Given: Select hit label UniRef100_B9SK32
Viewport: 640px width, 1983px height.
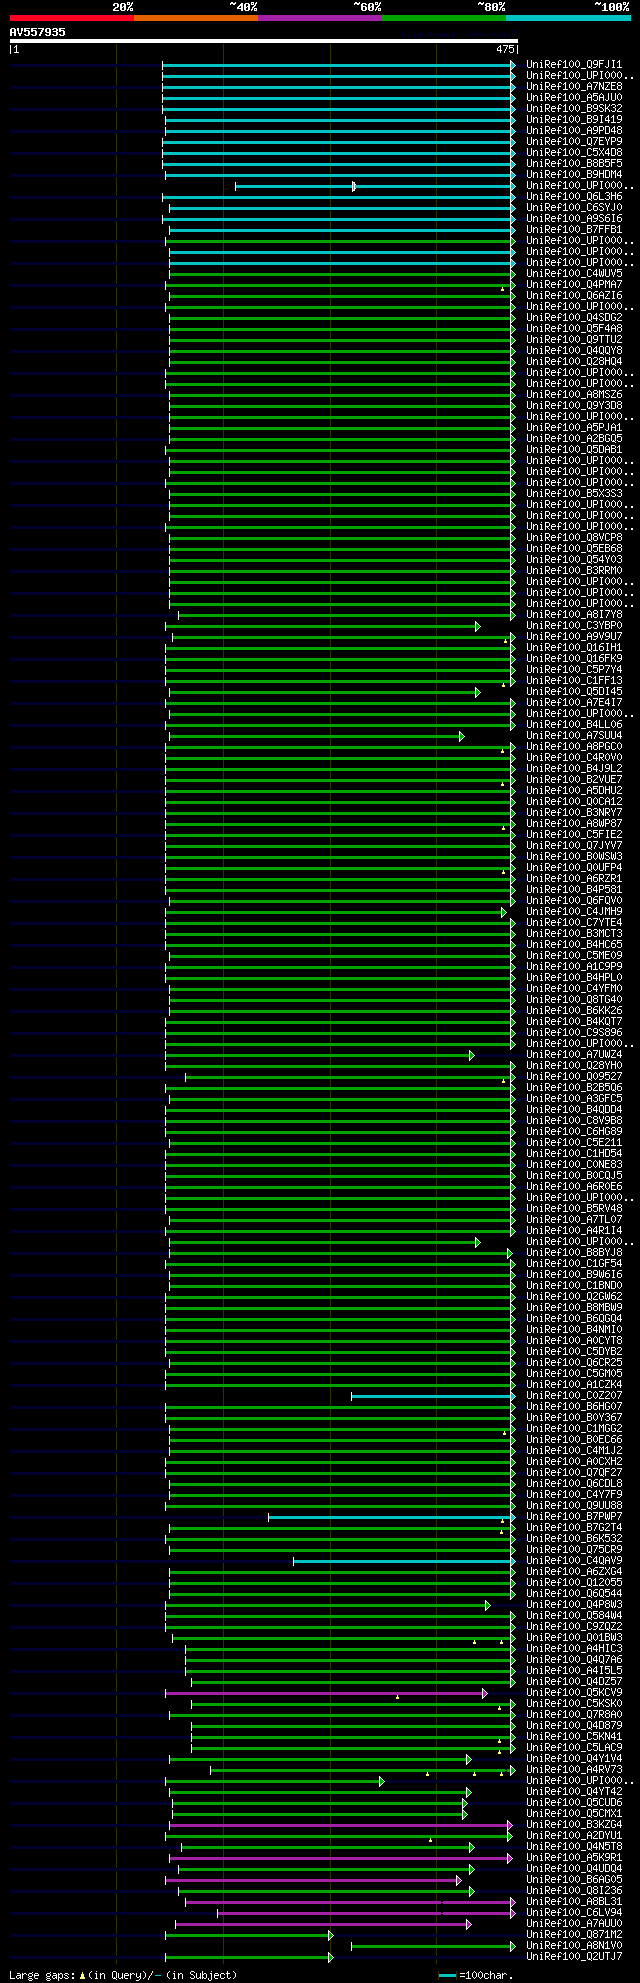Looking at the screenshot, I should (574, 109).
